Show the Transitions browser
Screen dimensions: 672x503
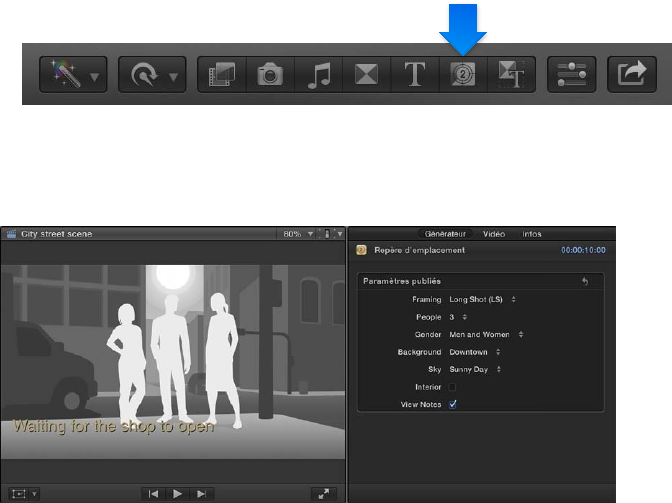(366, 74)
